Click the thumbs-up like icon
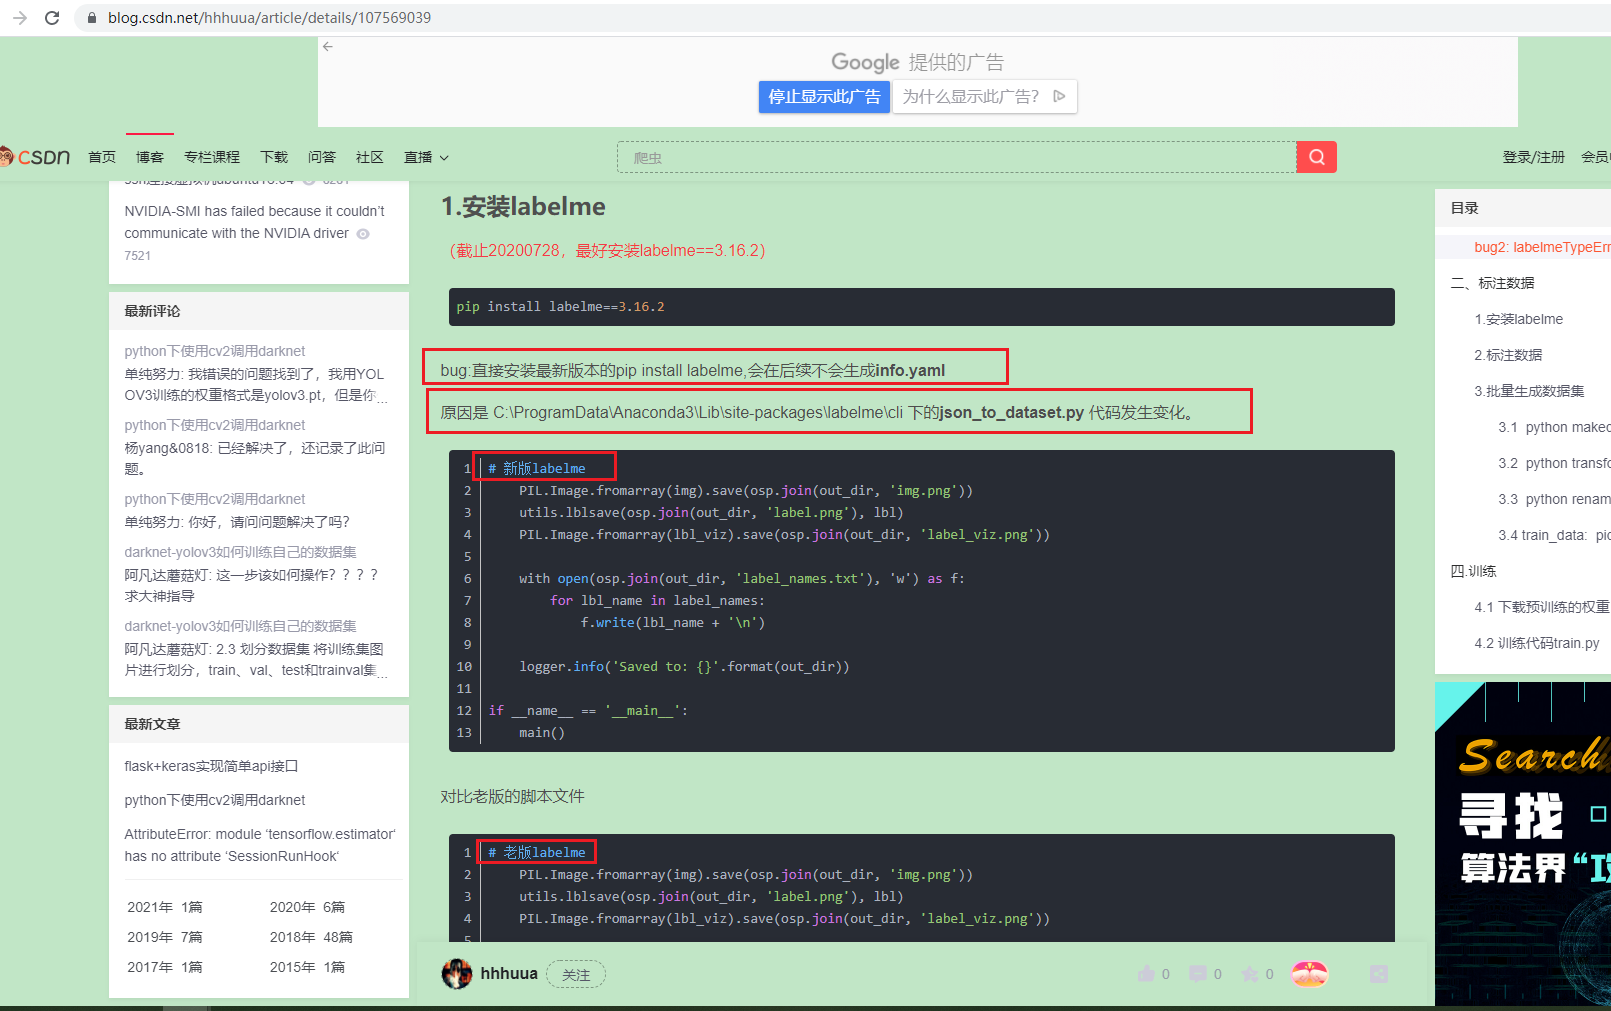 pos(1146,974)
